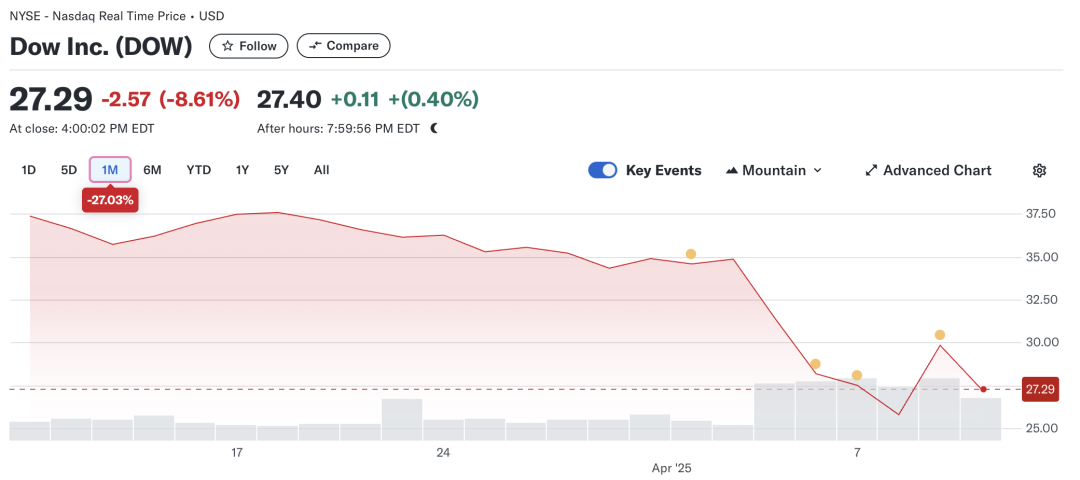Expand the Mountain chart style dropdown chevron
Viewport: 1080px width, 480px height.
(818, 171)
